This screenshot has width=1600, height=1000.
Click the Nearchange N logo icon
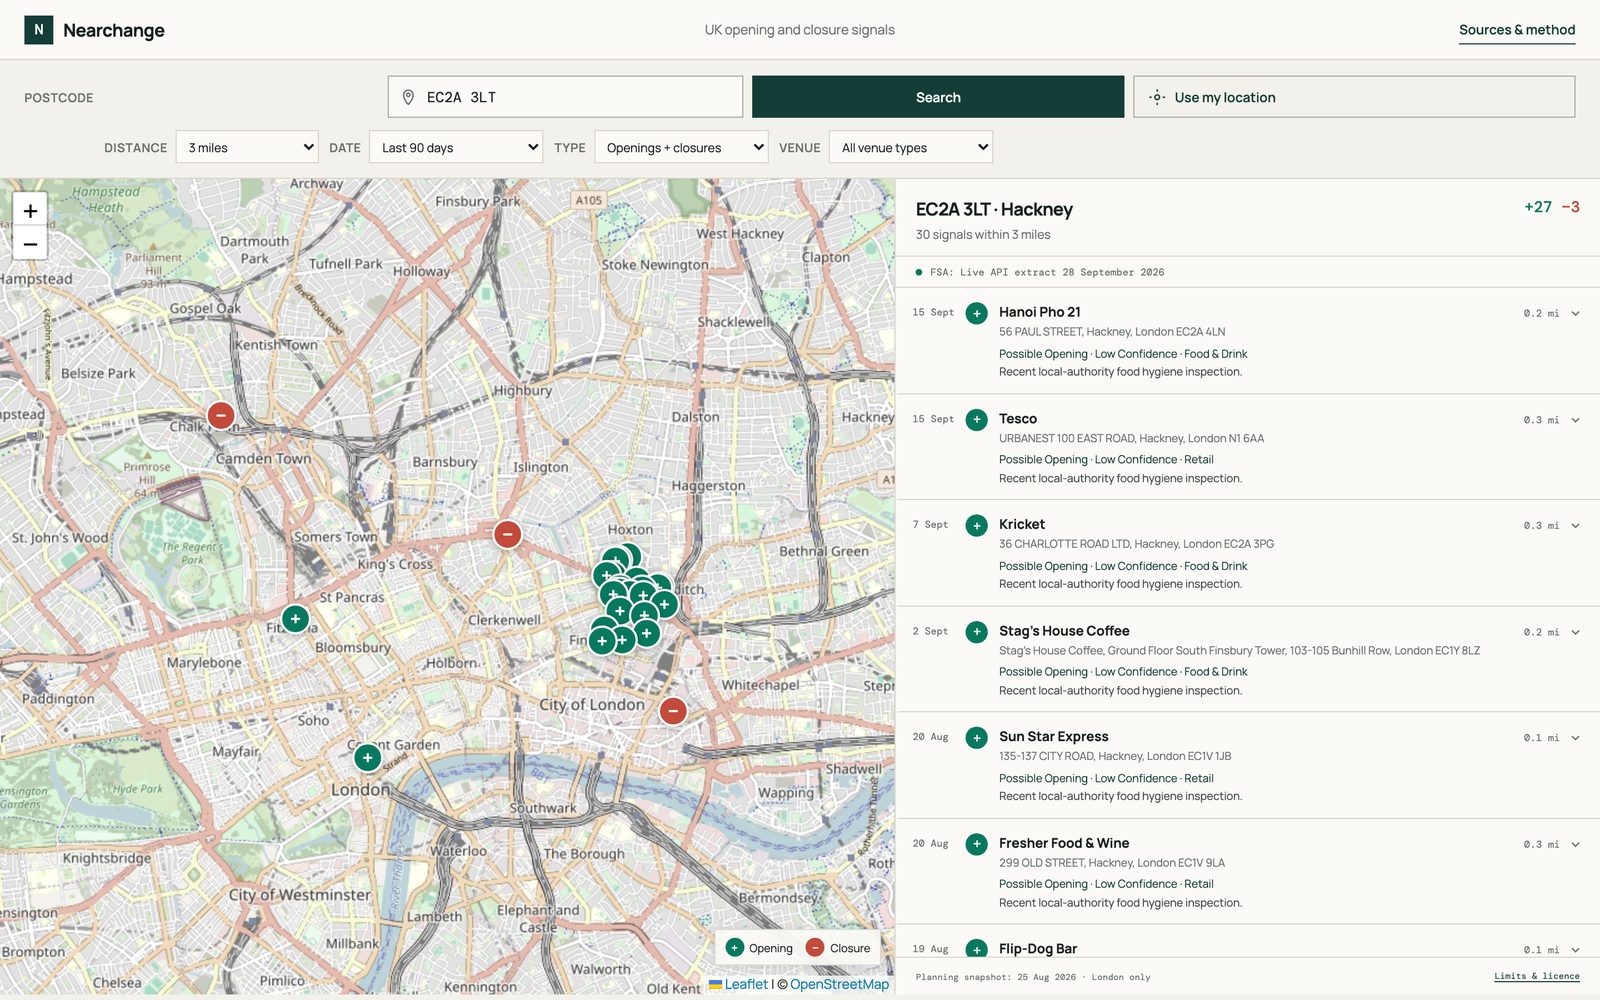pyautogui.click(x=39, y=30)
